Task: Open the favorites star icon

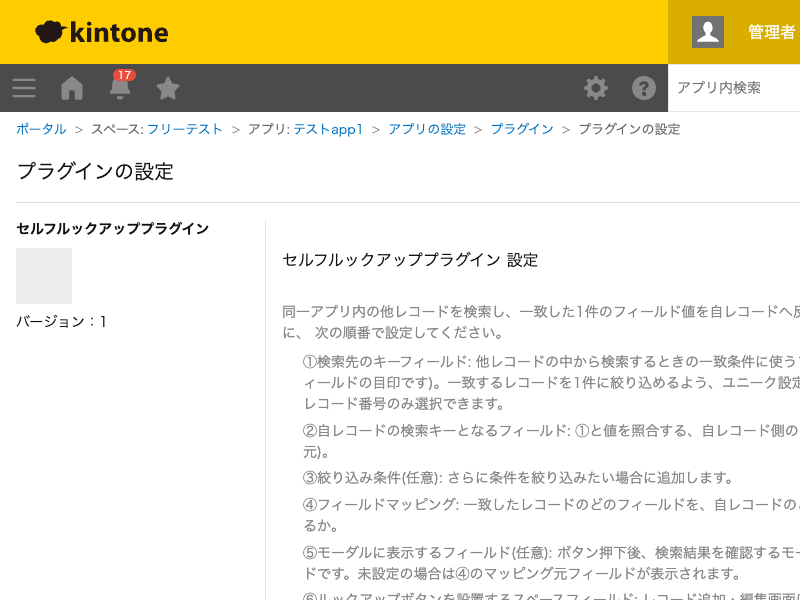Action: coord(168,88)
